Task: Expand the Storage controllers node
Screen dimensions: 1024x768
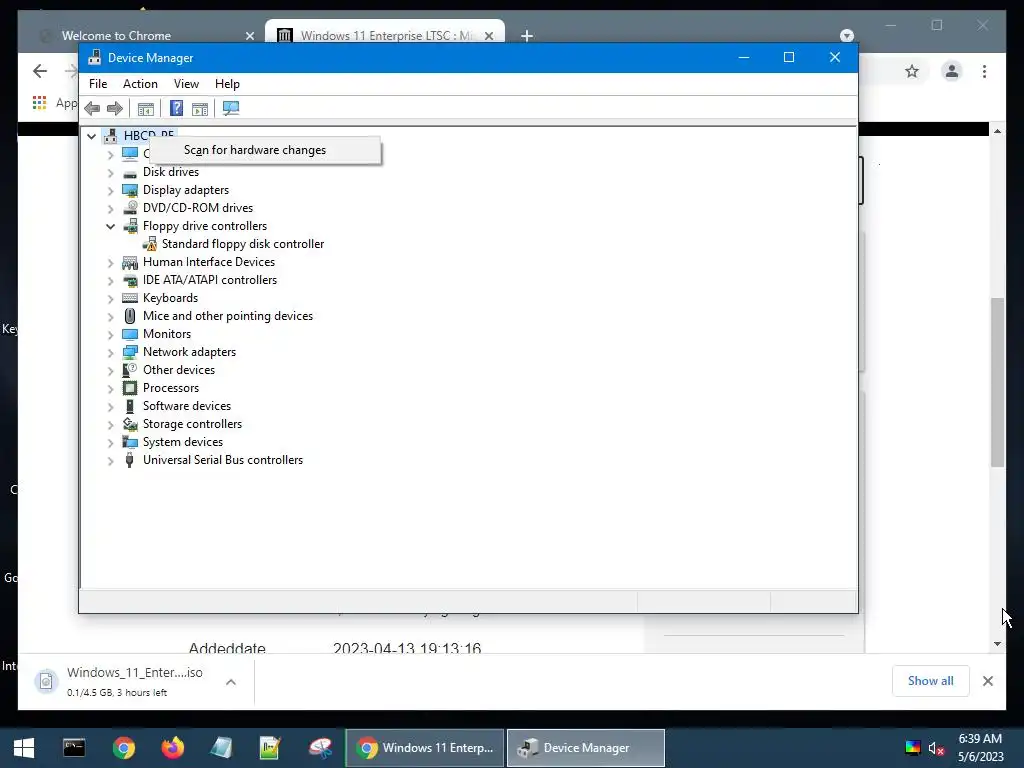Action: pyautogui.click(x=110, y=424)
